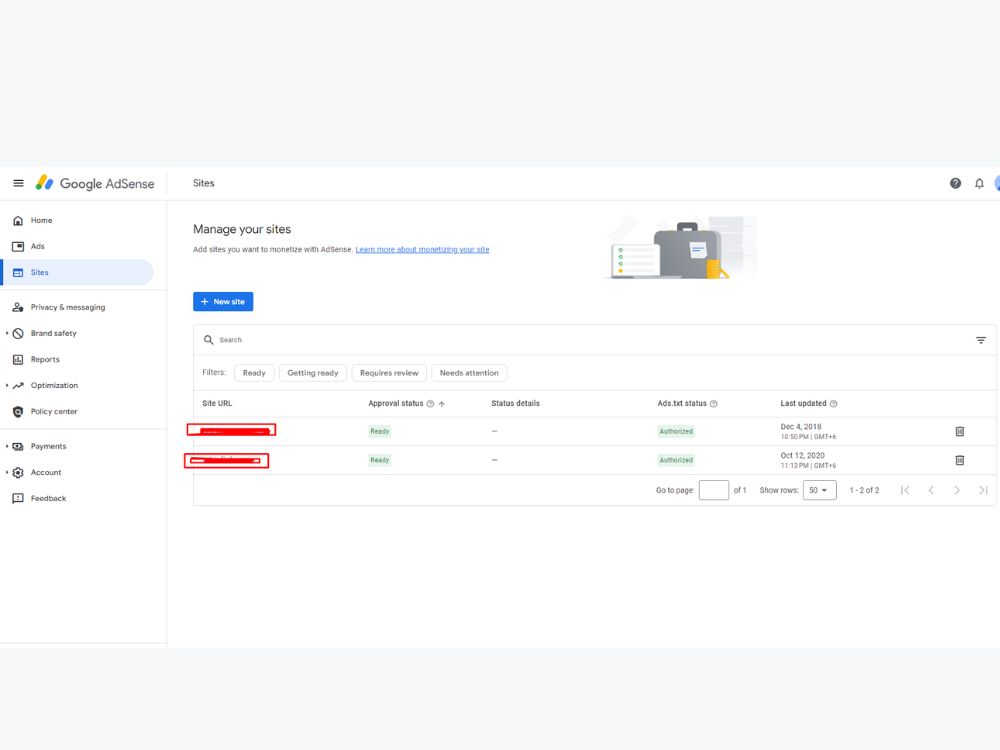This screenshot has width=1000, height=750.
Task: Click the Feedback icon
Action: click(x=18, y=499)
